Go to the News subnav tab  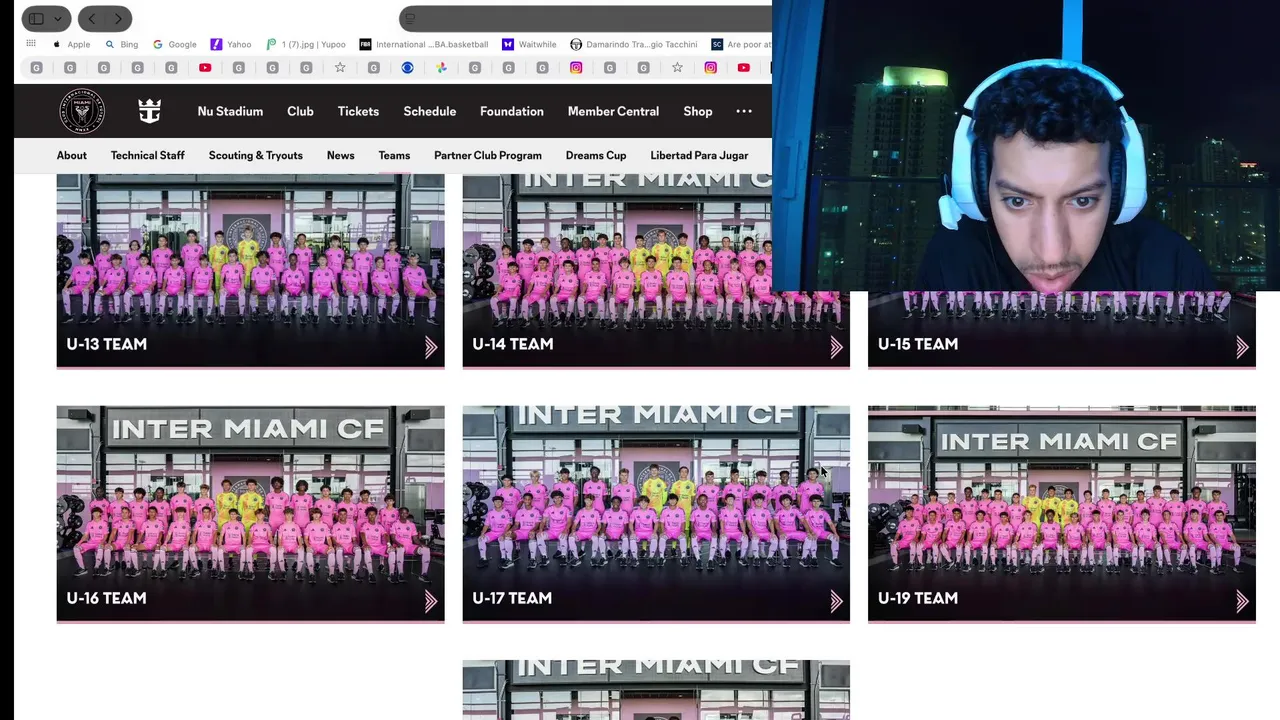(340, 155)
